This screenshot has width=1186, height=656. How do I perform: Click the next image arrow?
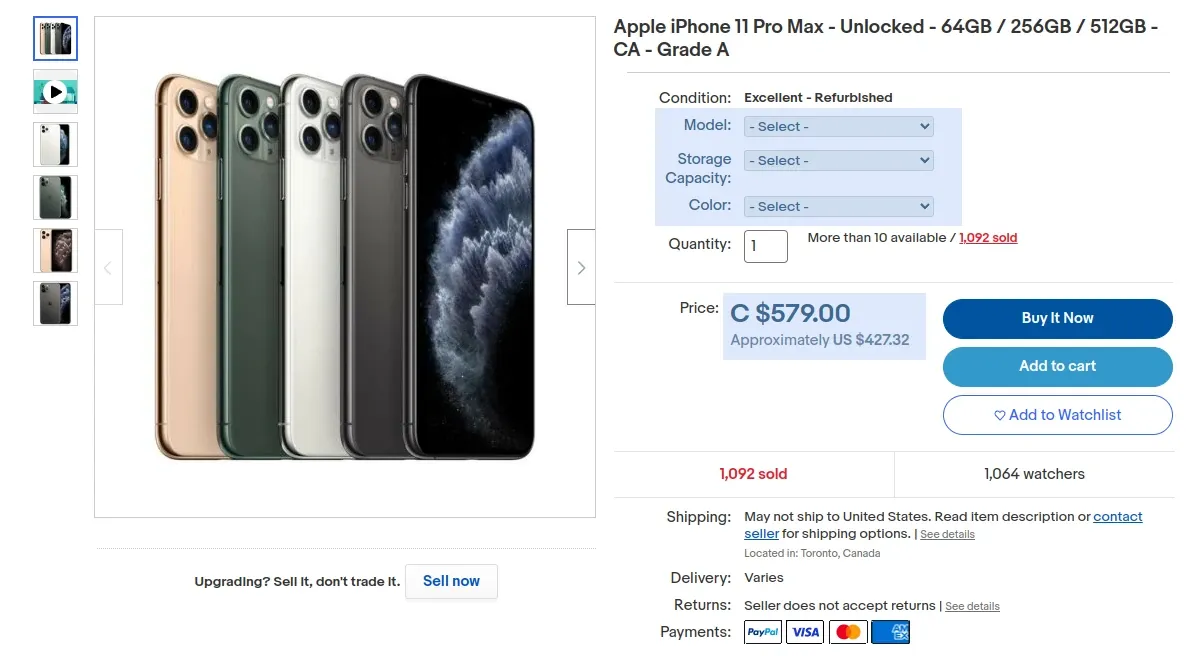pyautogui.click(x=580, y=266)
